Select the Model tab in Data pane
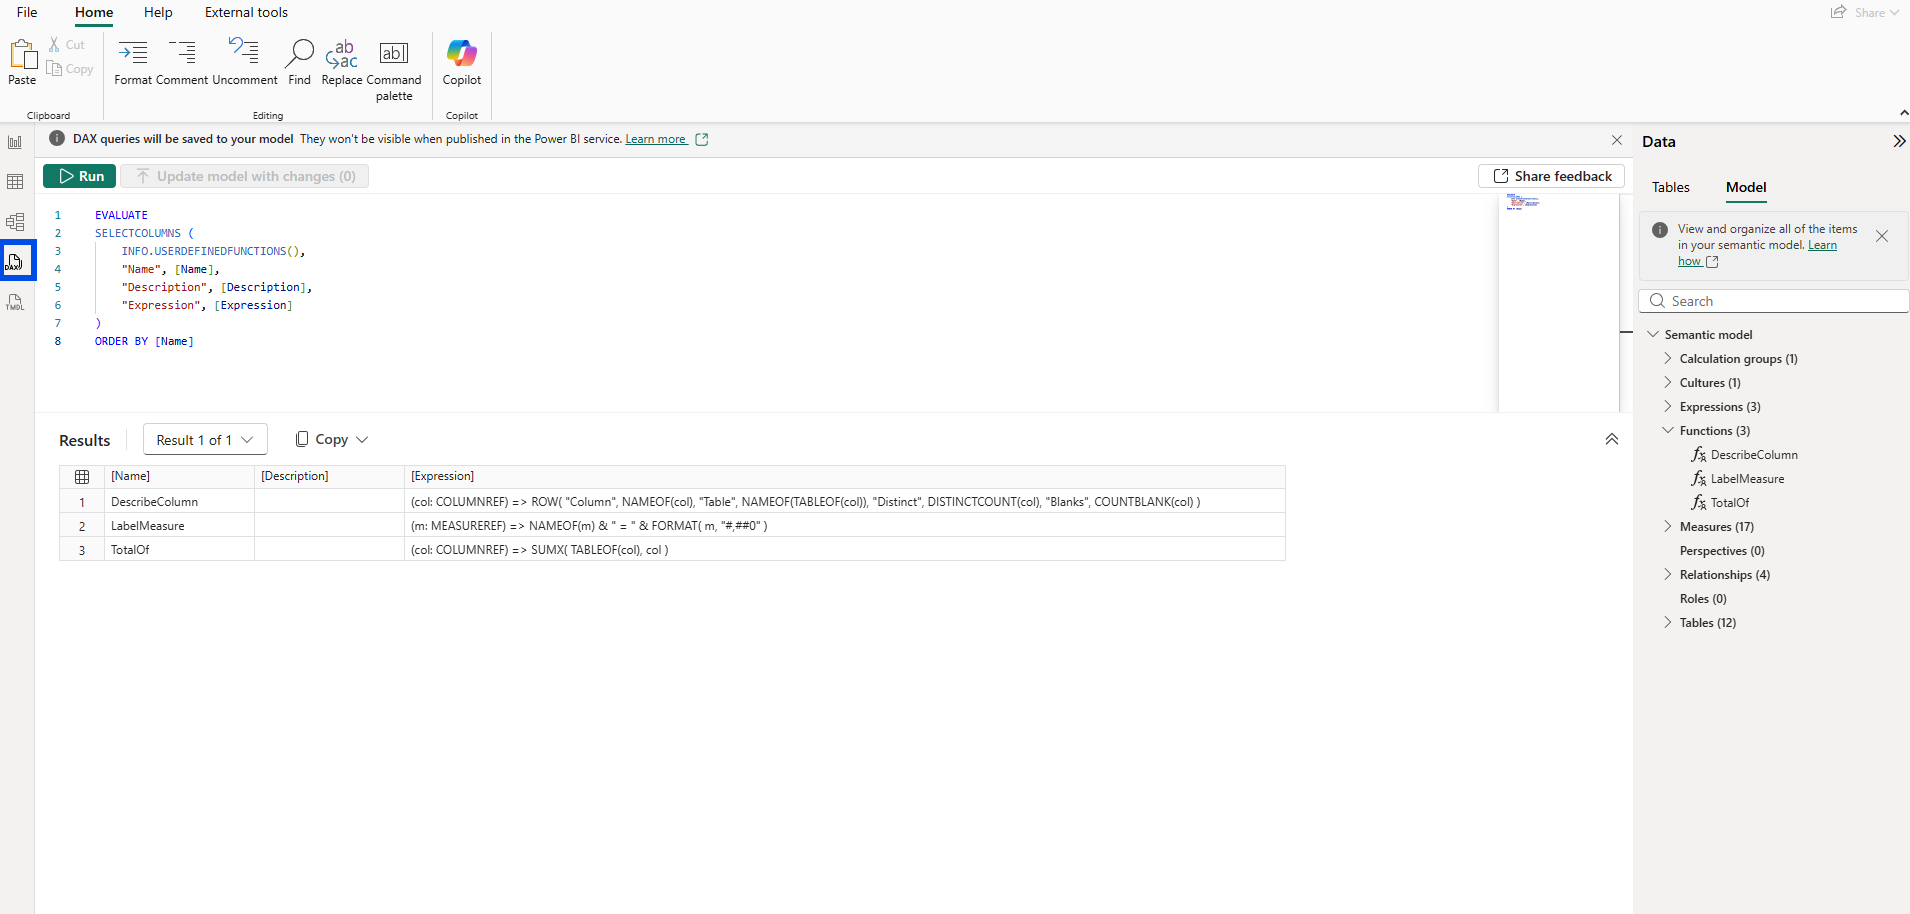This screenshot has height=914, width=1910. coord(1746,188)
